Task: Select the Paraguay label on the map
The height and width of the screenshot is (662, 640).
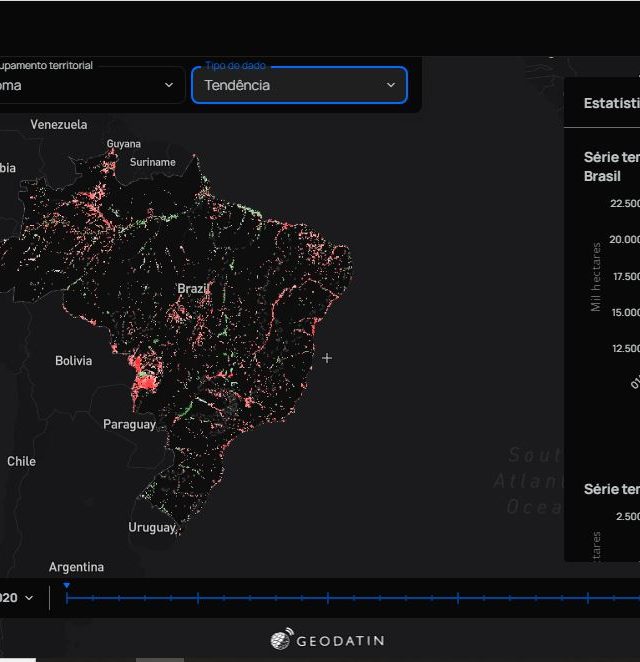Action: tap(129, 425)
